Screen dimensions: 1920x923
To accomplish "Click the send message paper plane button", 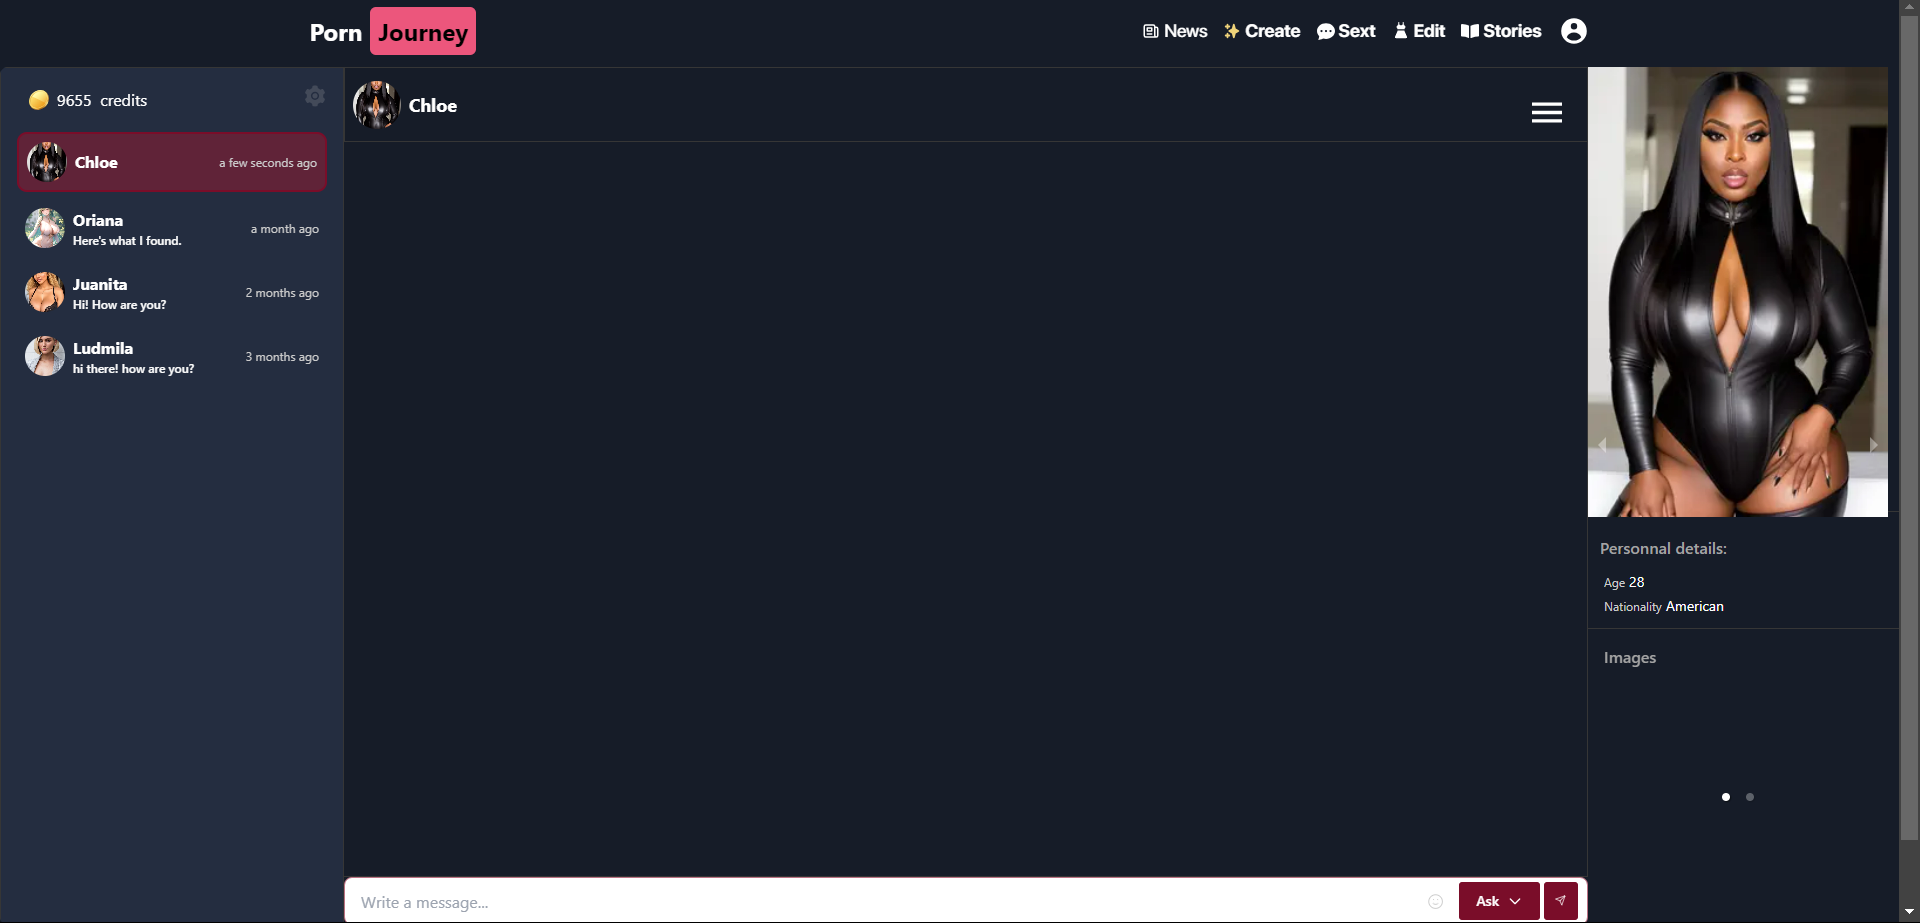I will pyautogui.click(x=1560, y=901).
